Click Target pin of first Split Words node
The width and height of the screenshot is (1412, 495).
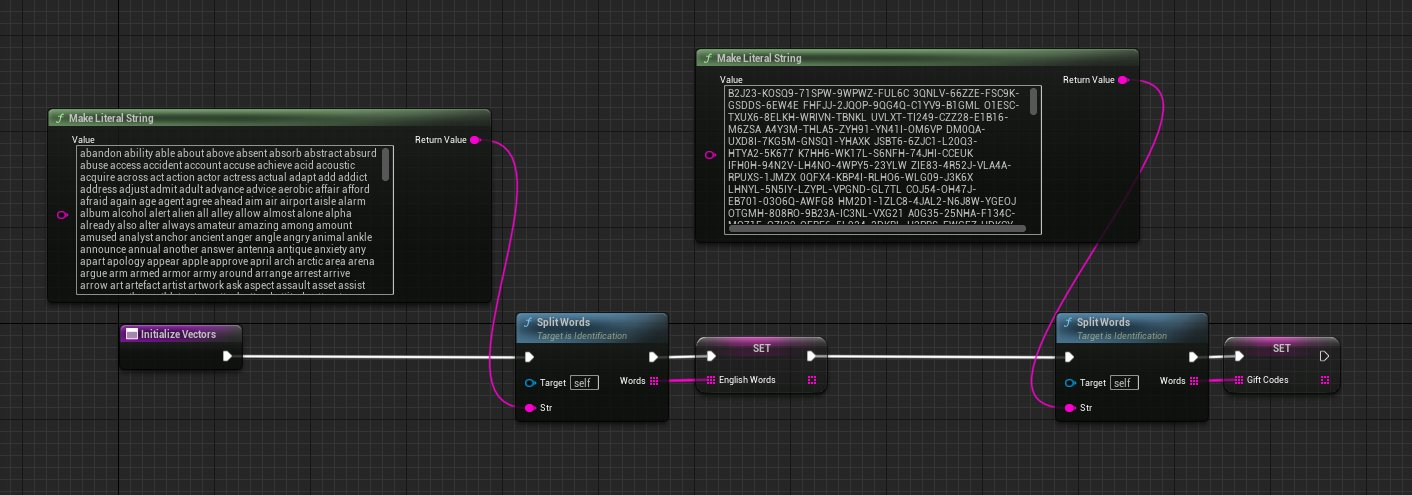(x=530, y=383)
